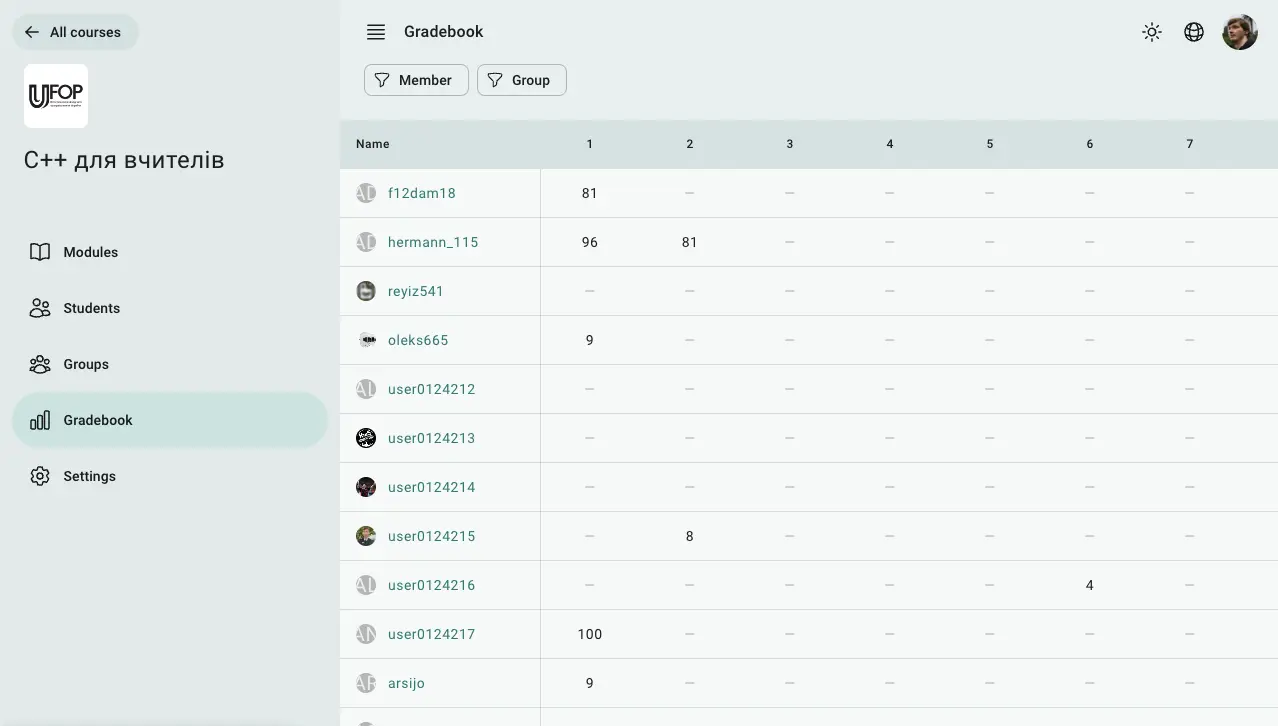Open hermann_115 student link

tap(432, 242)
